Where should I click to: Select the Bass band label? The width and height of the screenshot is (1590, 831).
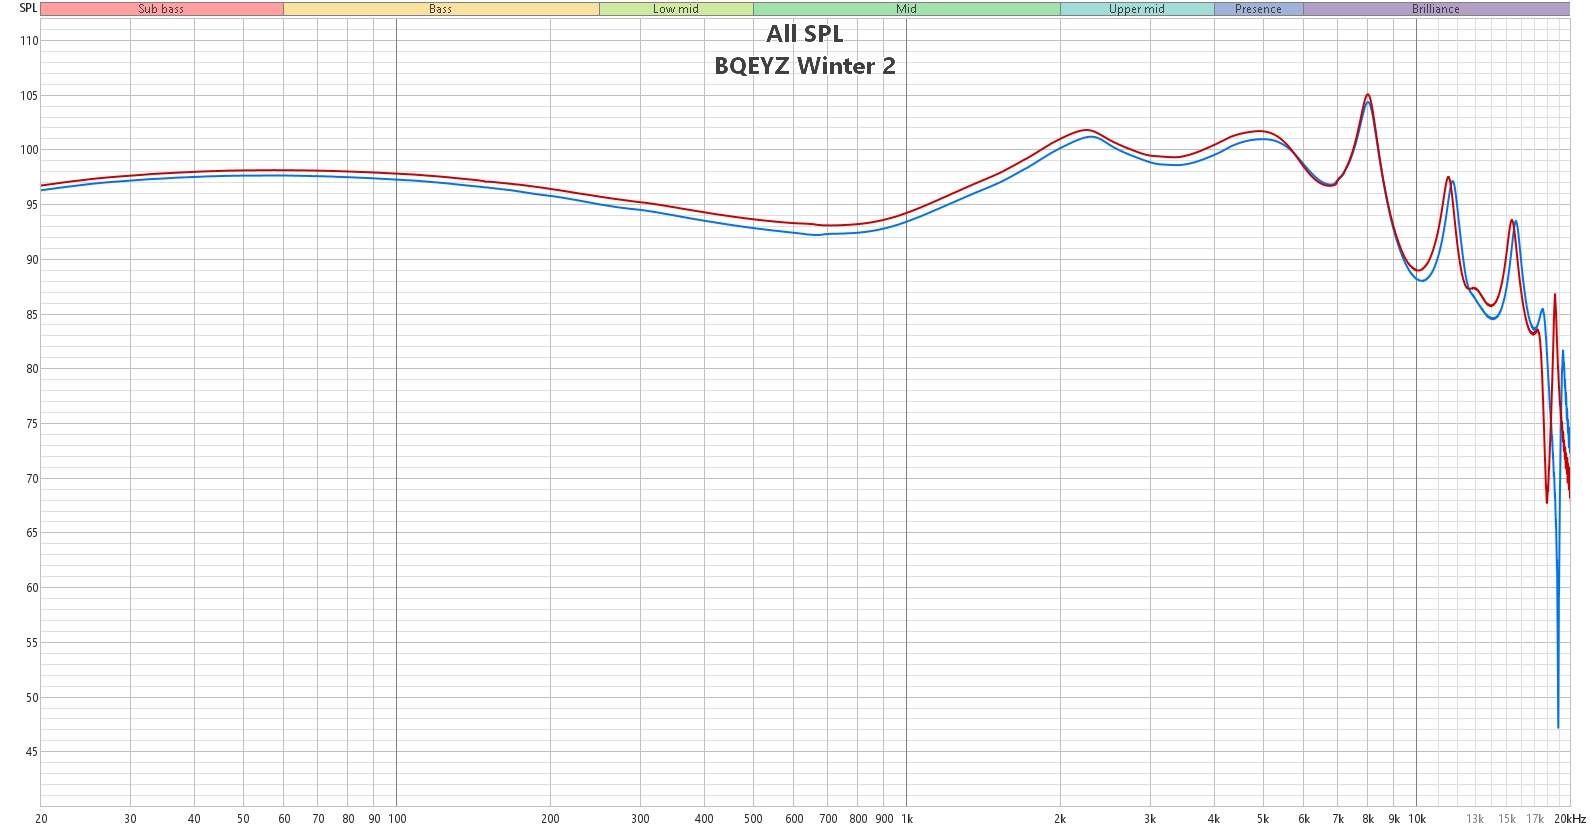[x=441, y=9]
